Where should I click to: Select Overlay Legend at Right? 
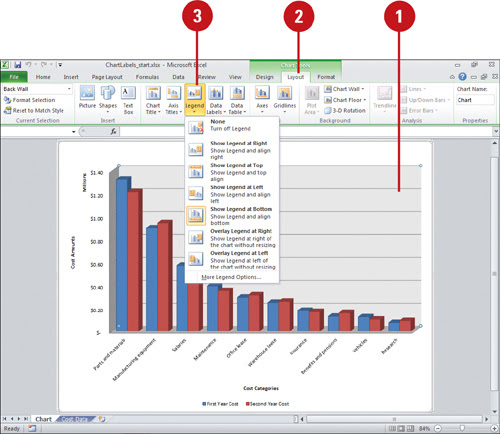(x=232, y=238)
